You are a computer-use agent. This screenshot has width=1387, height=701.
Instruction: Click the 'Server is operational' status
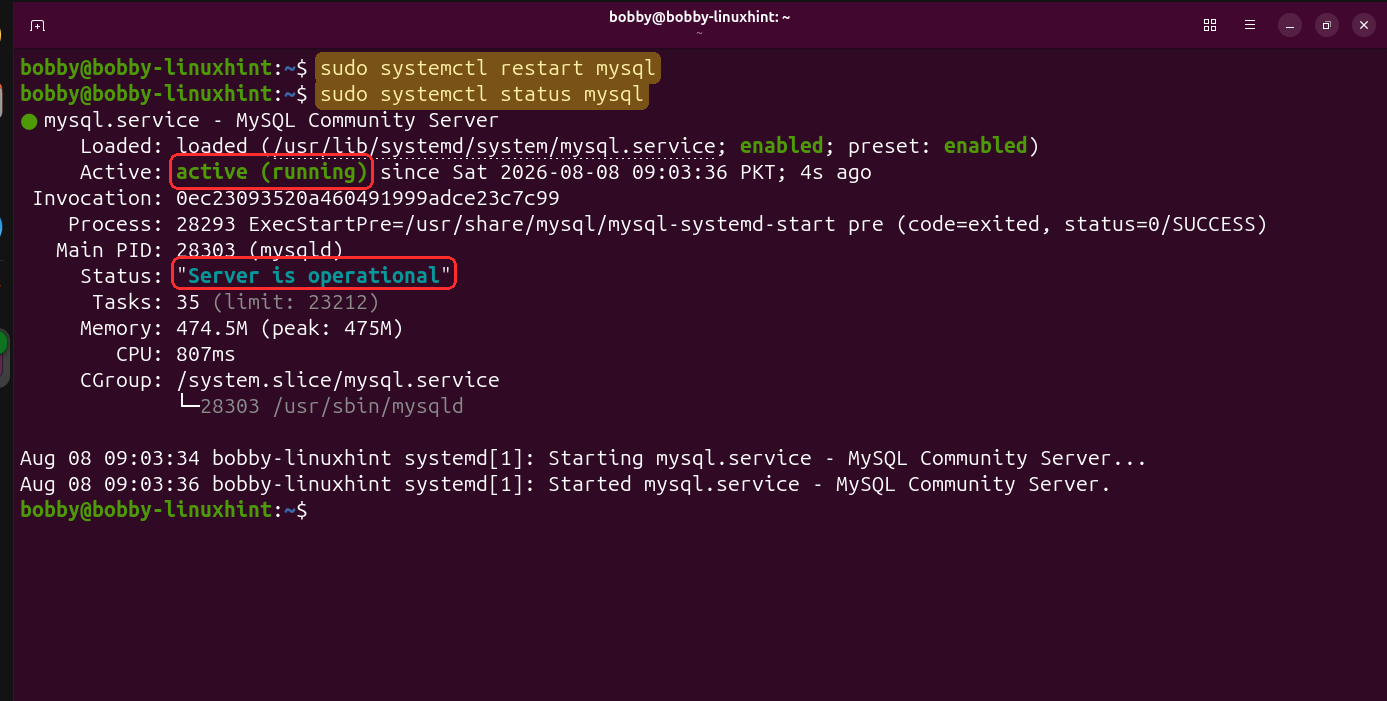pyautogui.click(x=314, y=275)
